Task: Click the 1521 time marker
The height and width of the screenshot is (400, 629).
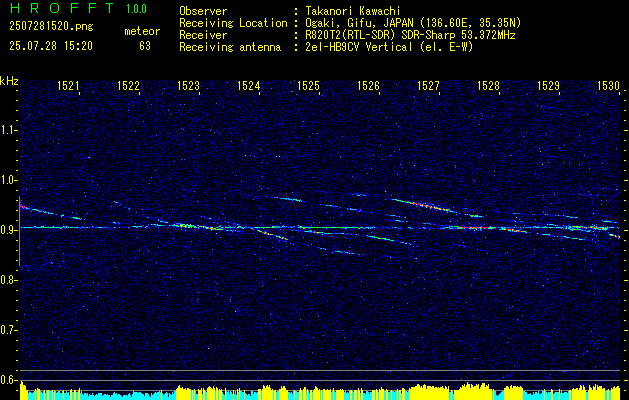Action: click(x=69, y=86)
